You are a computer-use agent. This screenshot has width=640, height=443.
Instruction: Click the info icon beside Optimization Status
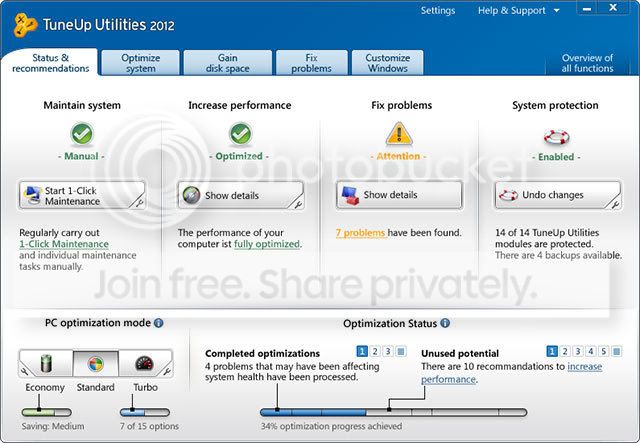[x=445, y=323]
